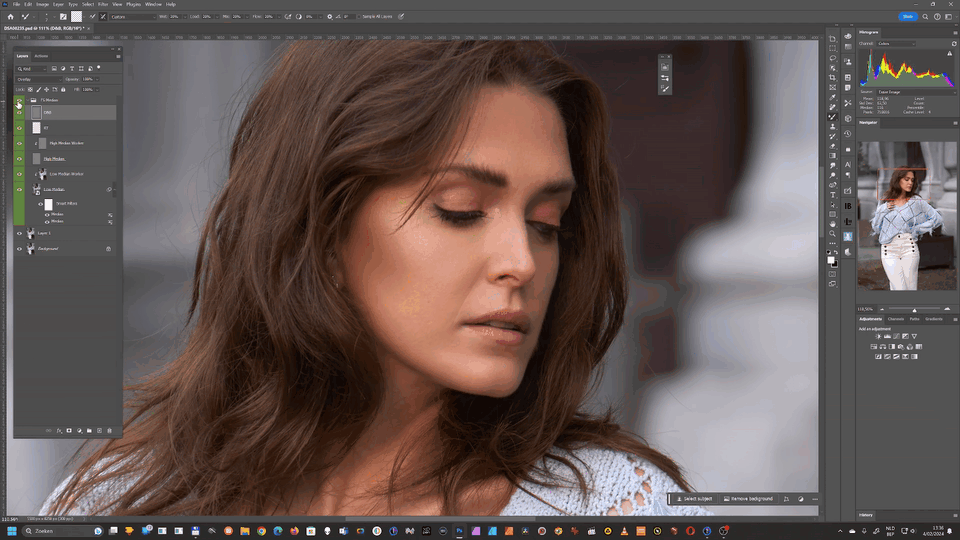Delete layer using trash icon
960x540 pixels.
110,430
